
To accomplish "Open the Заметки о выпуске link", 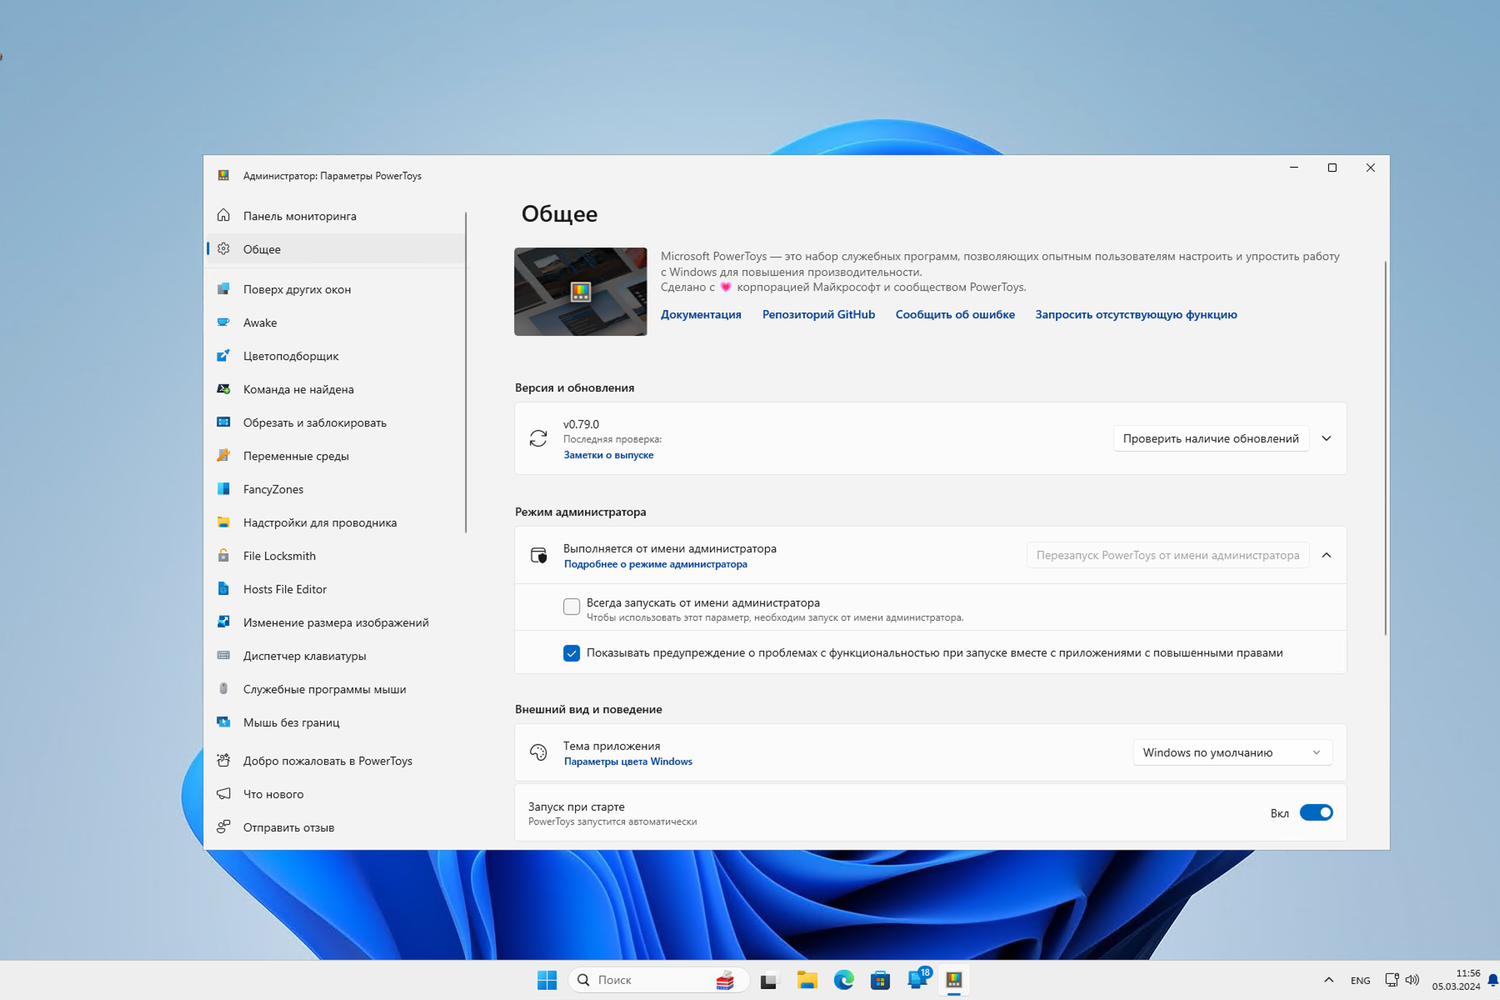I will click(609, 455).
